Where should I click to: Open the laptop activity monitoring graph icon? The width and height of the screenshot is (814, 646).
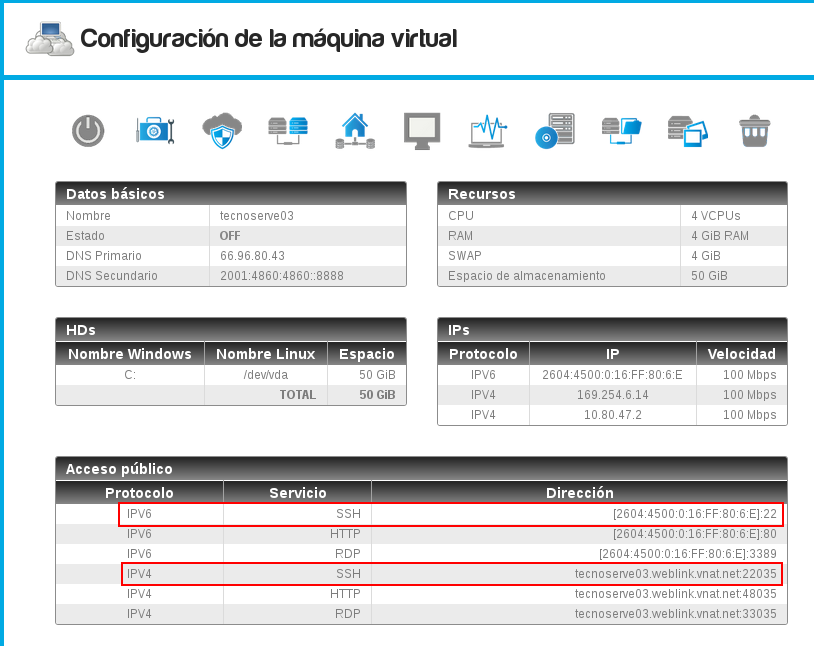[x=487, y=131]
